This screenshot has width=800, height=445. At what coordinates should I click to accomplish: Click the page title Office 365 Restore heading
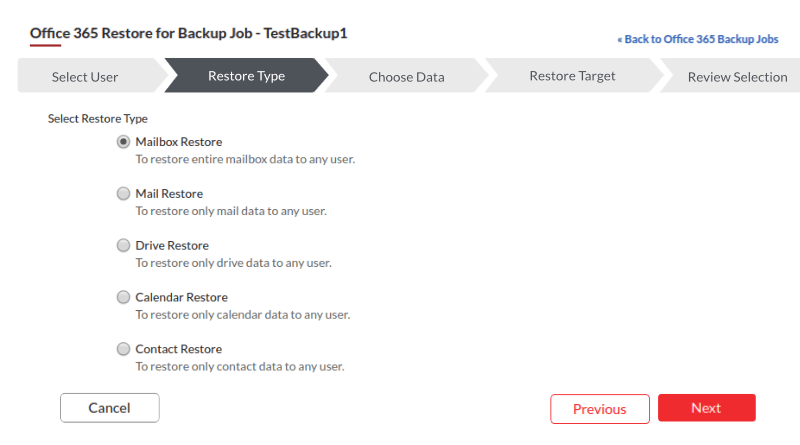coord(188,33)
